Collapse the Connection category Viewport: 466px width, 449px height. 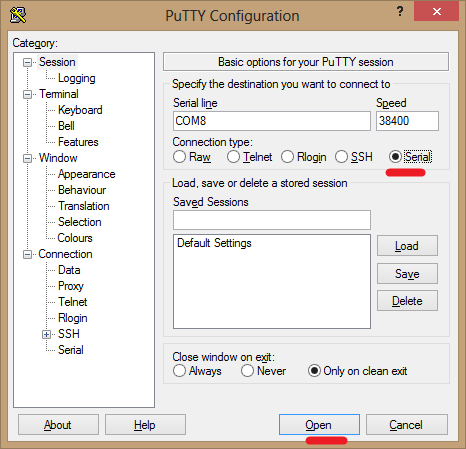pyautogui.click(x=27, y=255)
